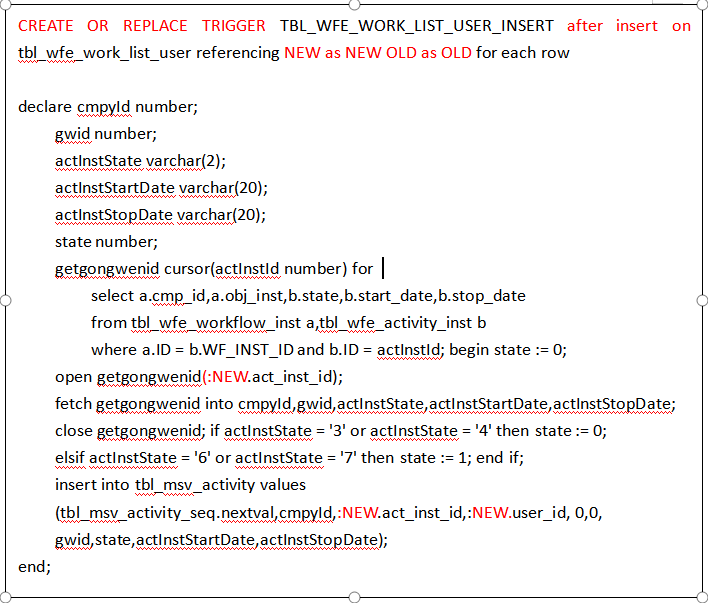Click the word 'fetch'
The image size is (708, 603).
pos(73,404)
